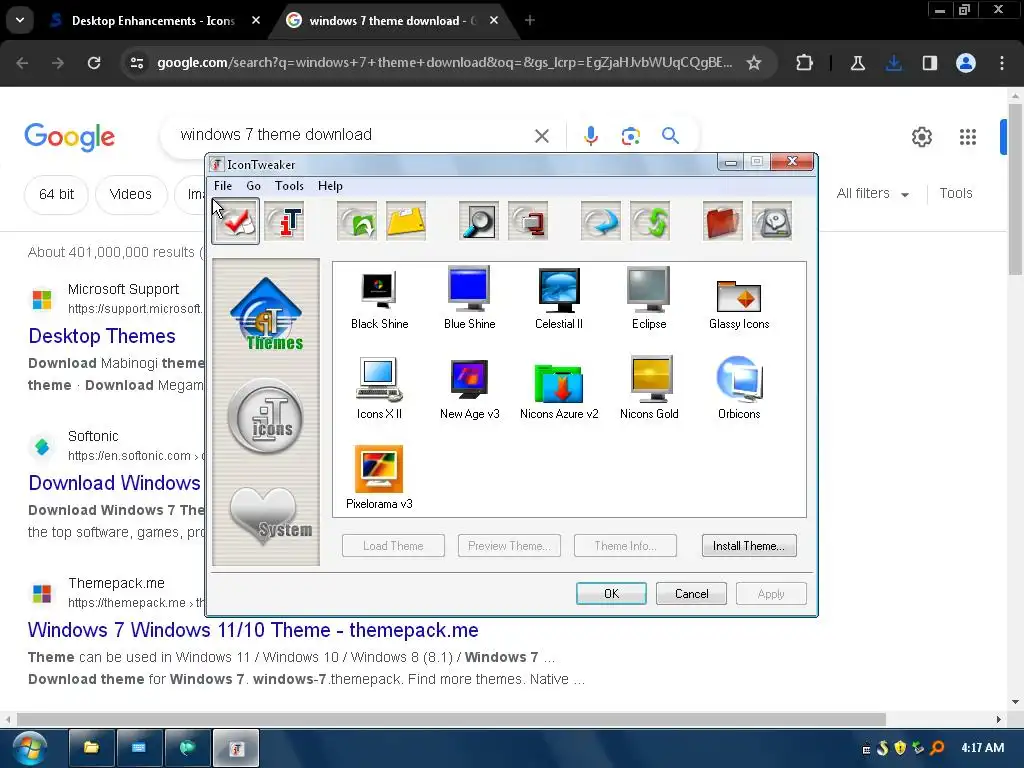1024x768 pixels.
Task: Open a new browser tab
Action: 530,21
